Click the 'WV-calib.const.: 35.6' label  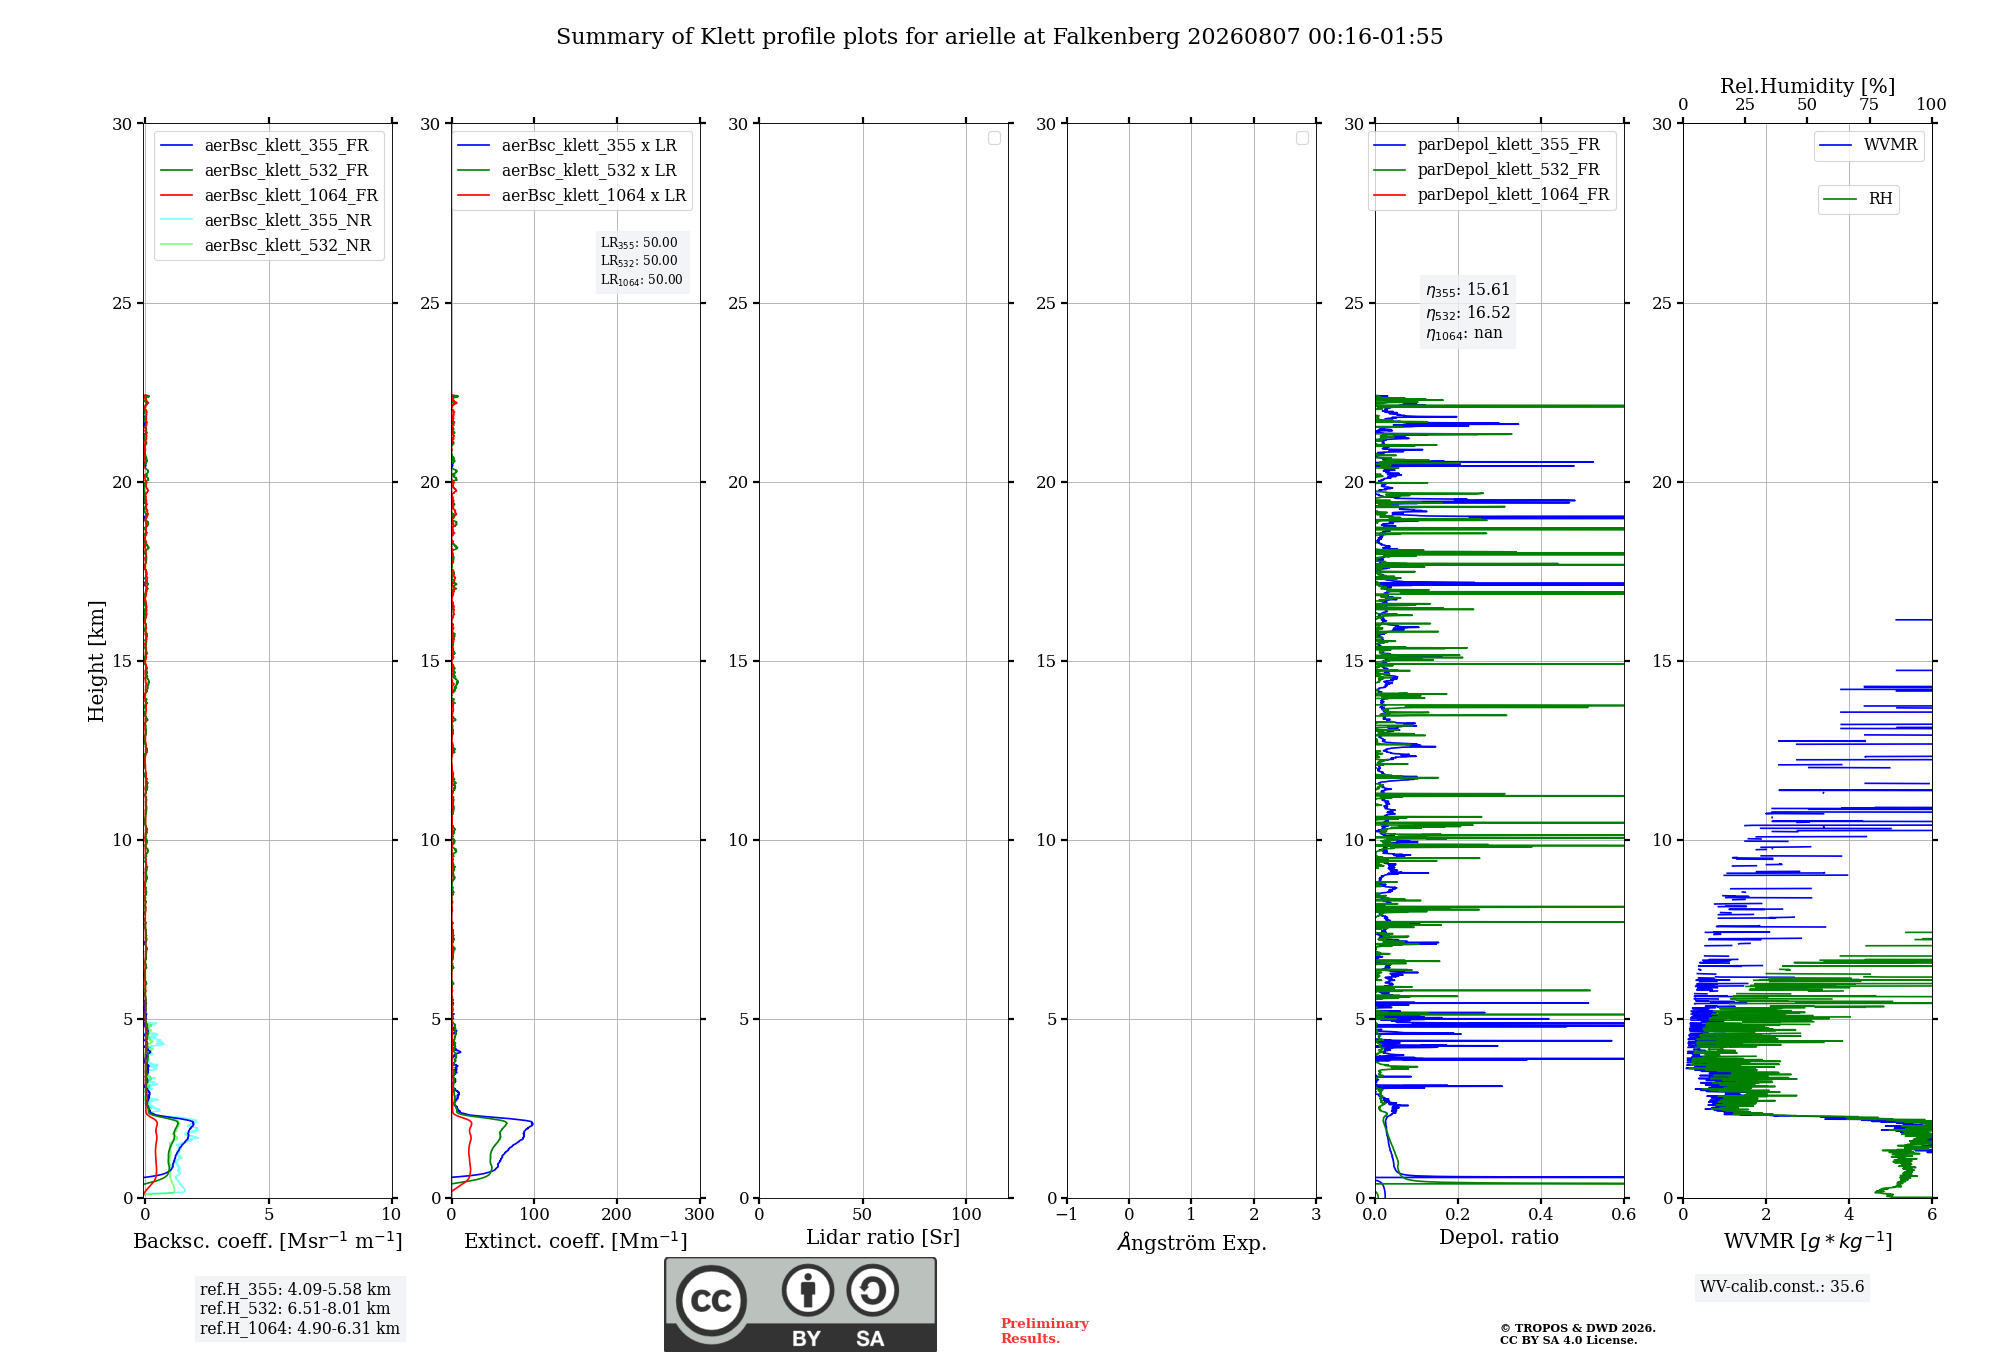click(1782, 1287)
